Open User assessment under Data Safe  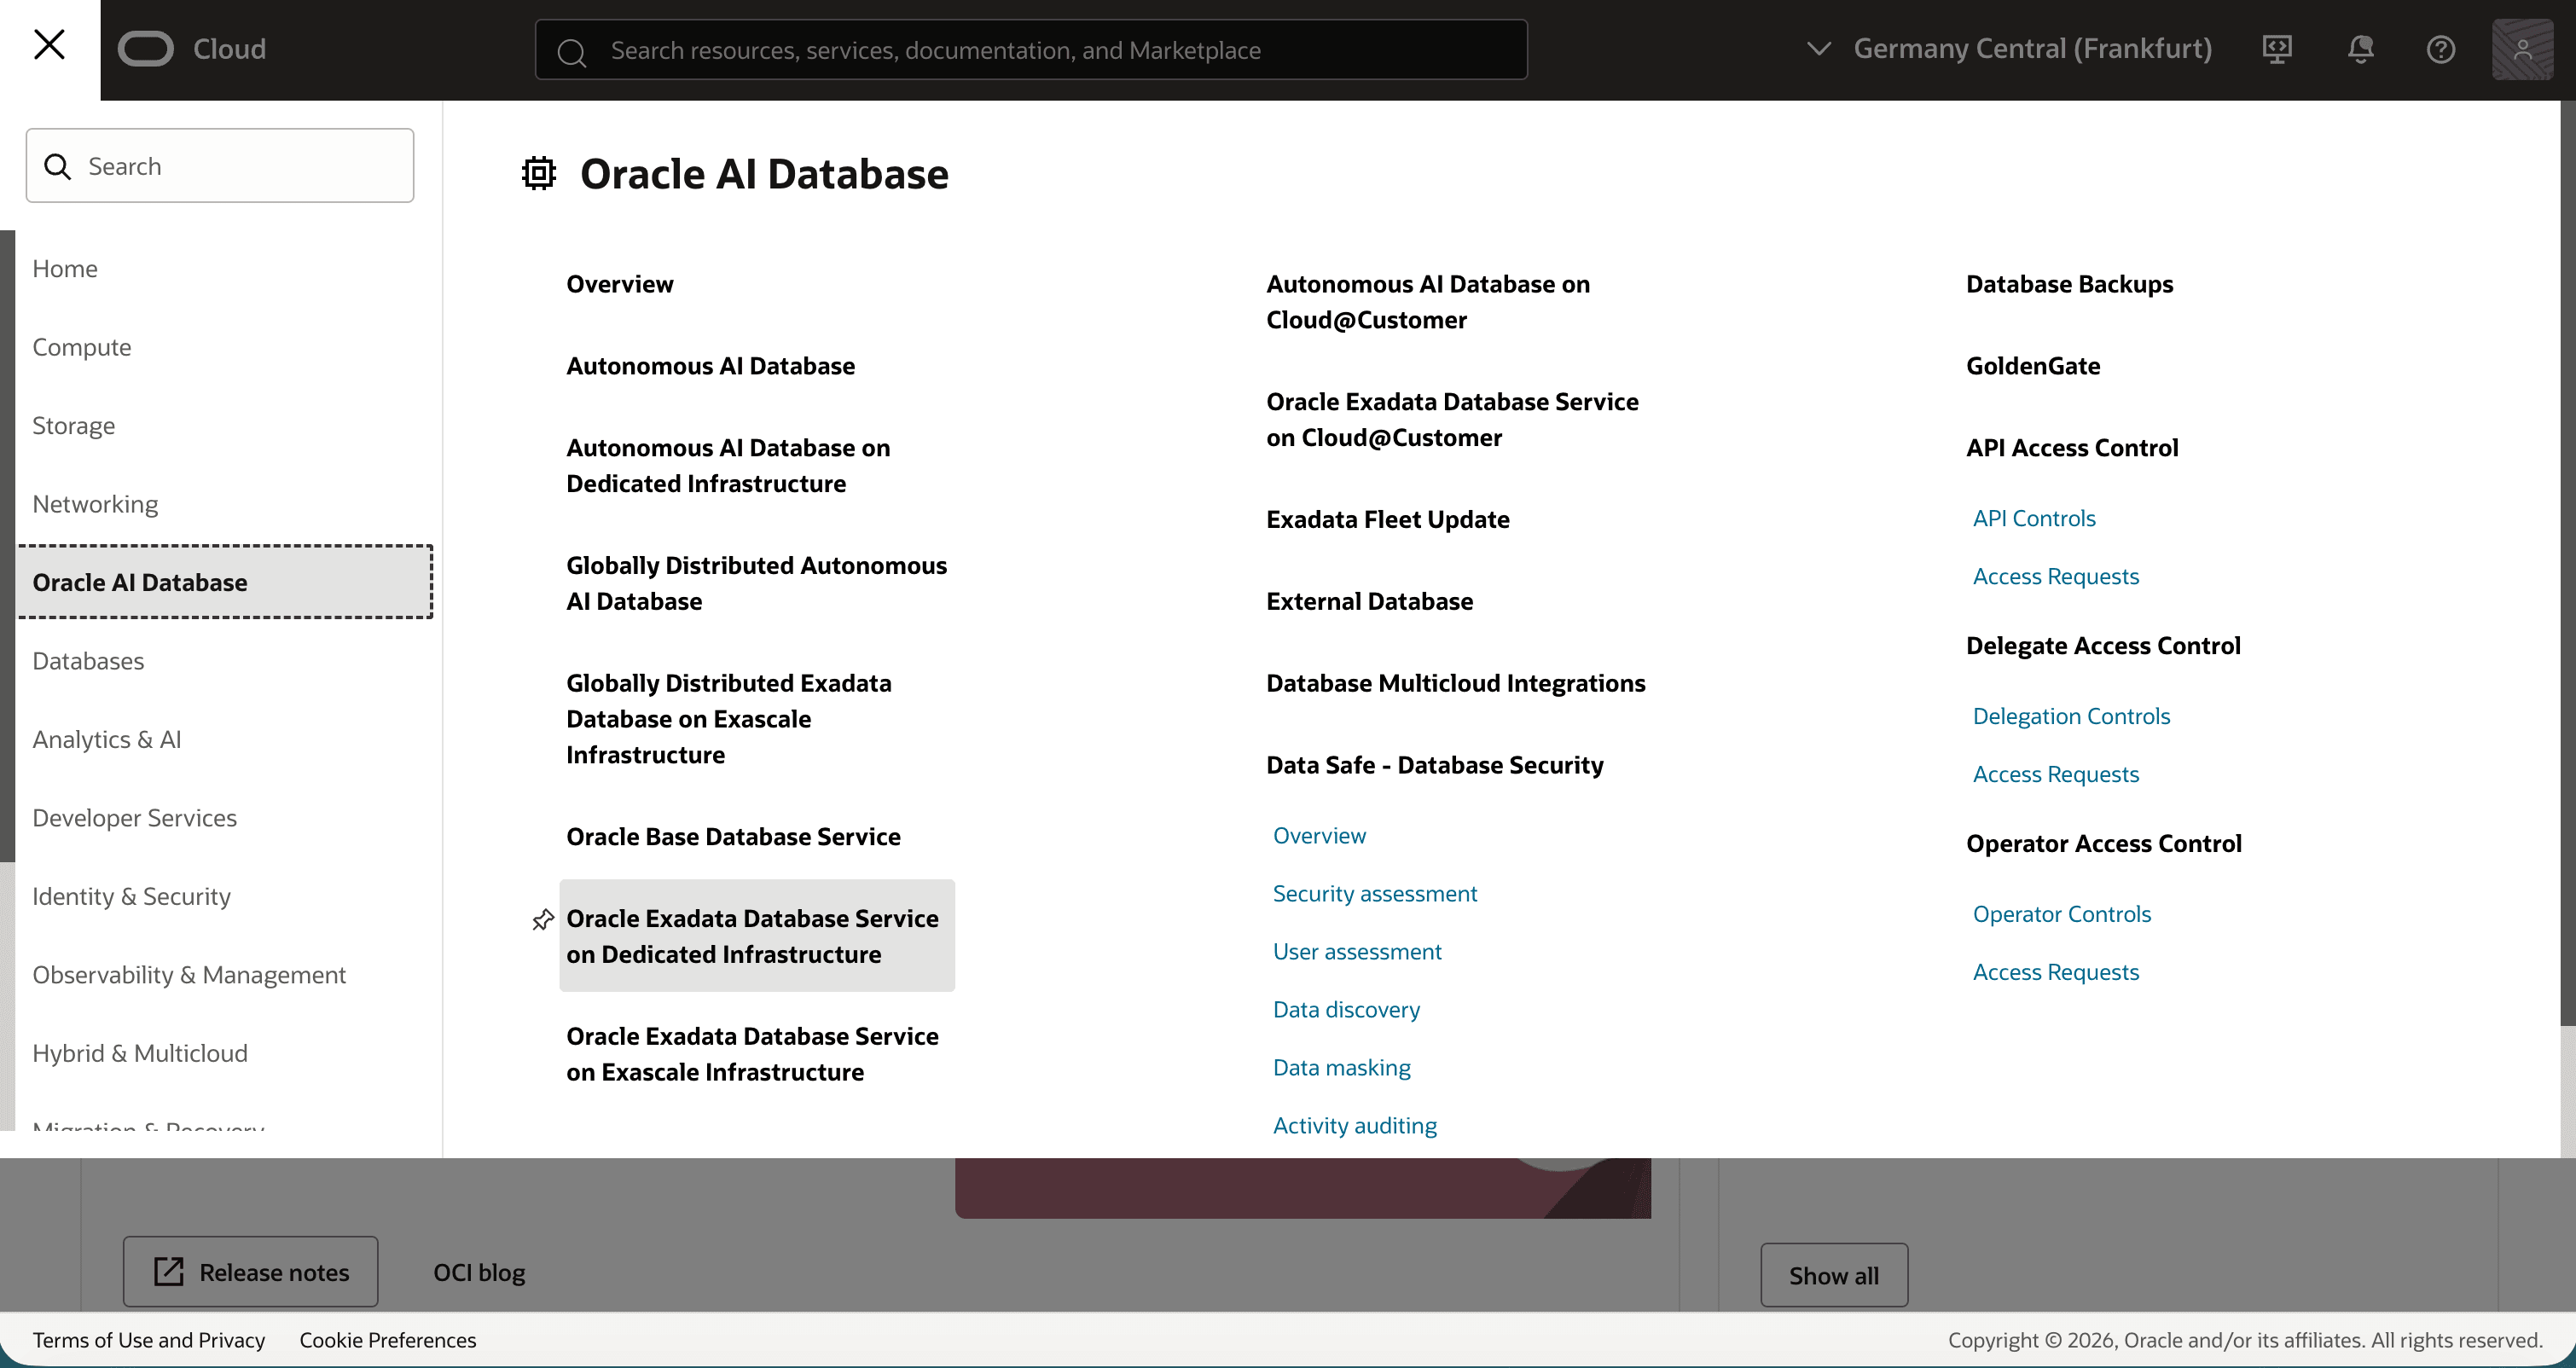pyautogui.click(x=1357, y=952)
